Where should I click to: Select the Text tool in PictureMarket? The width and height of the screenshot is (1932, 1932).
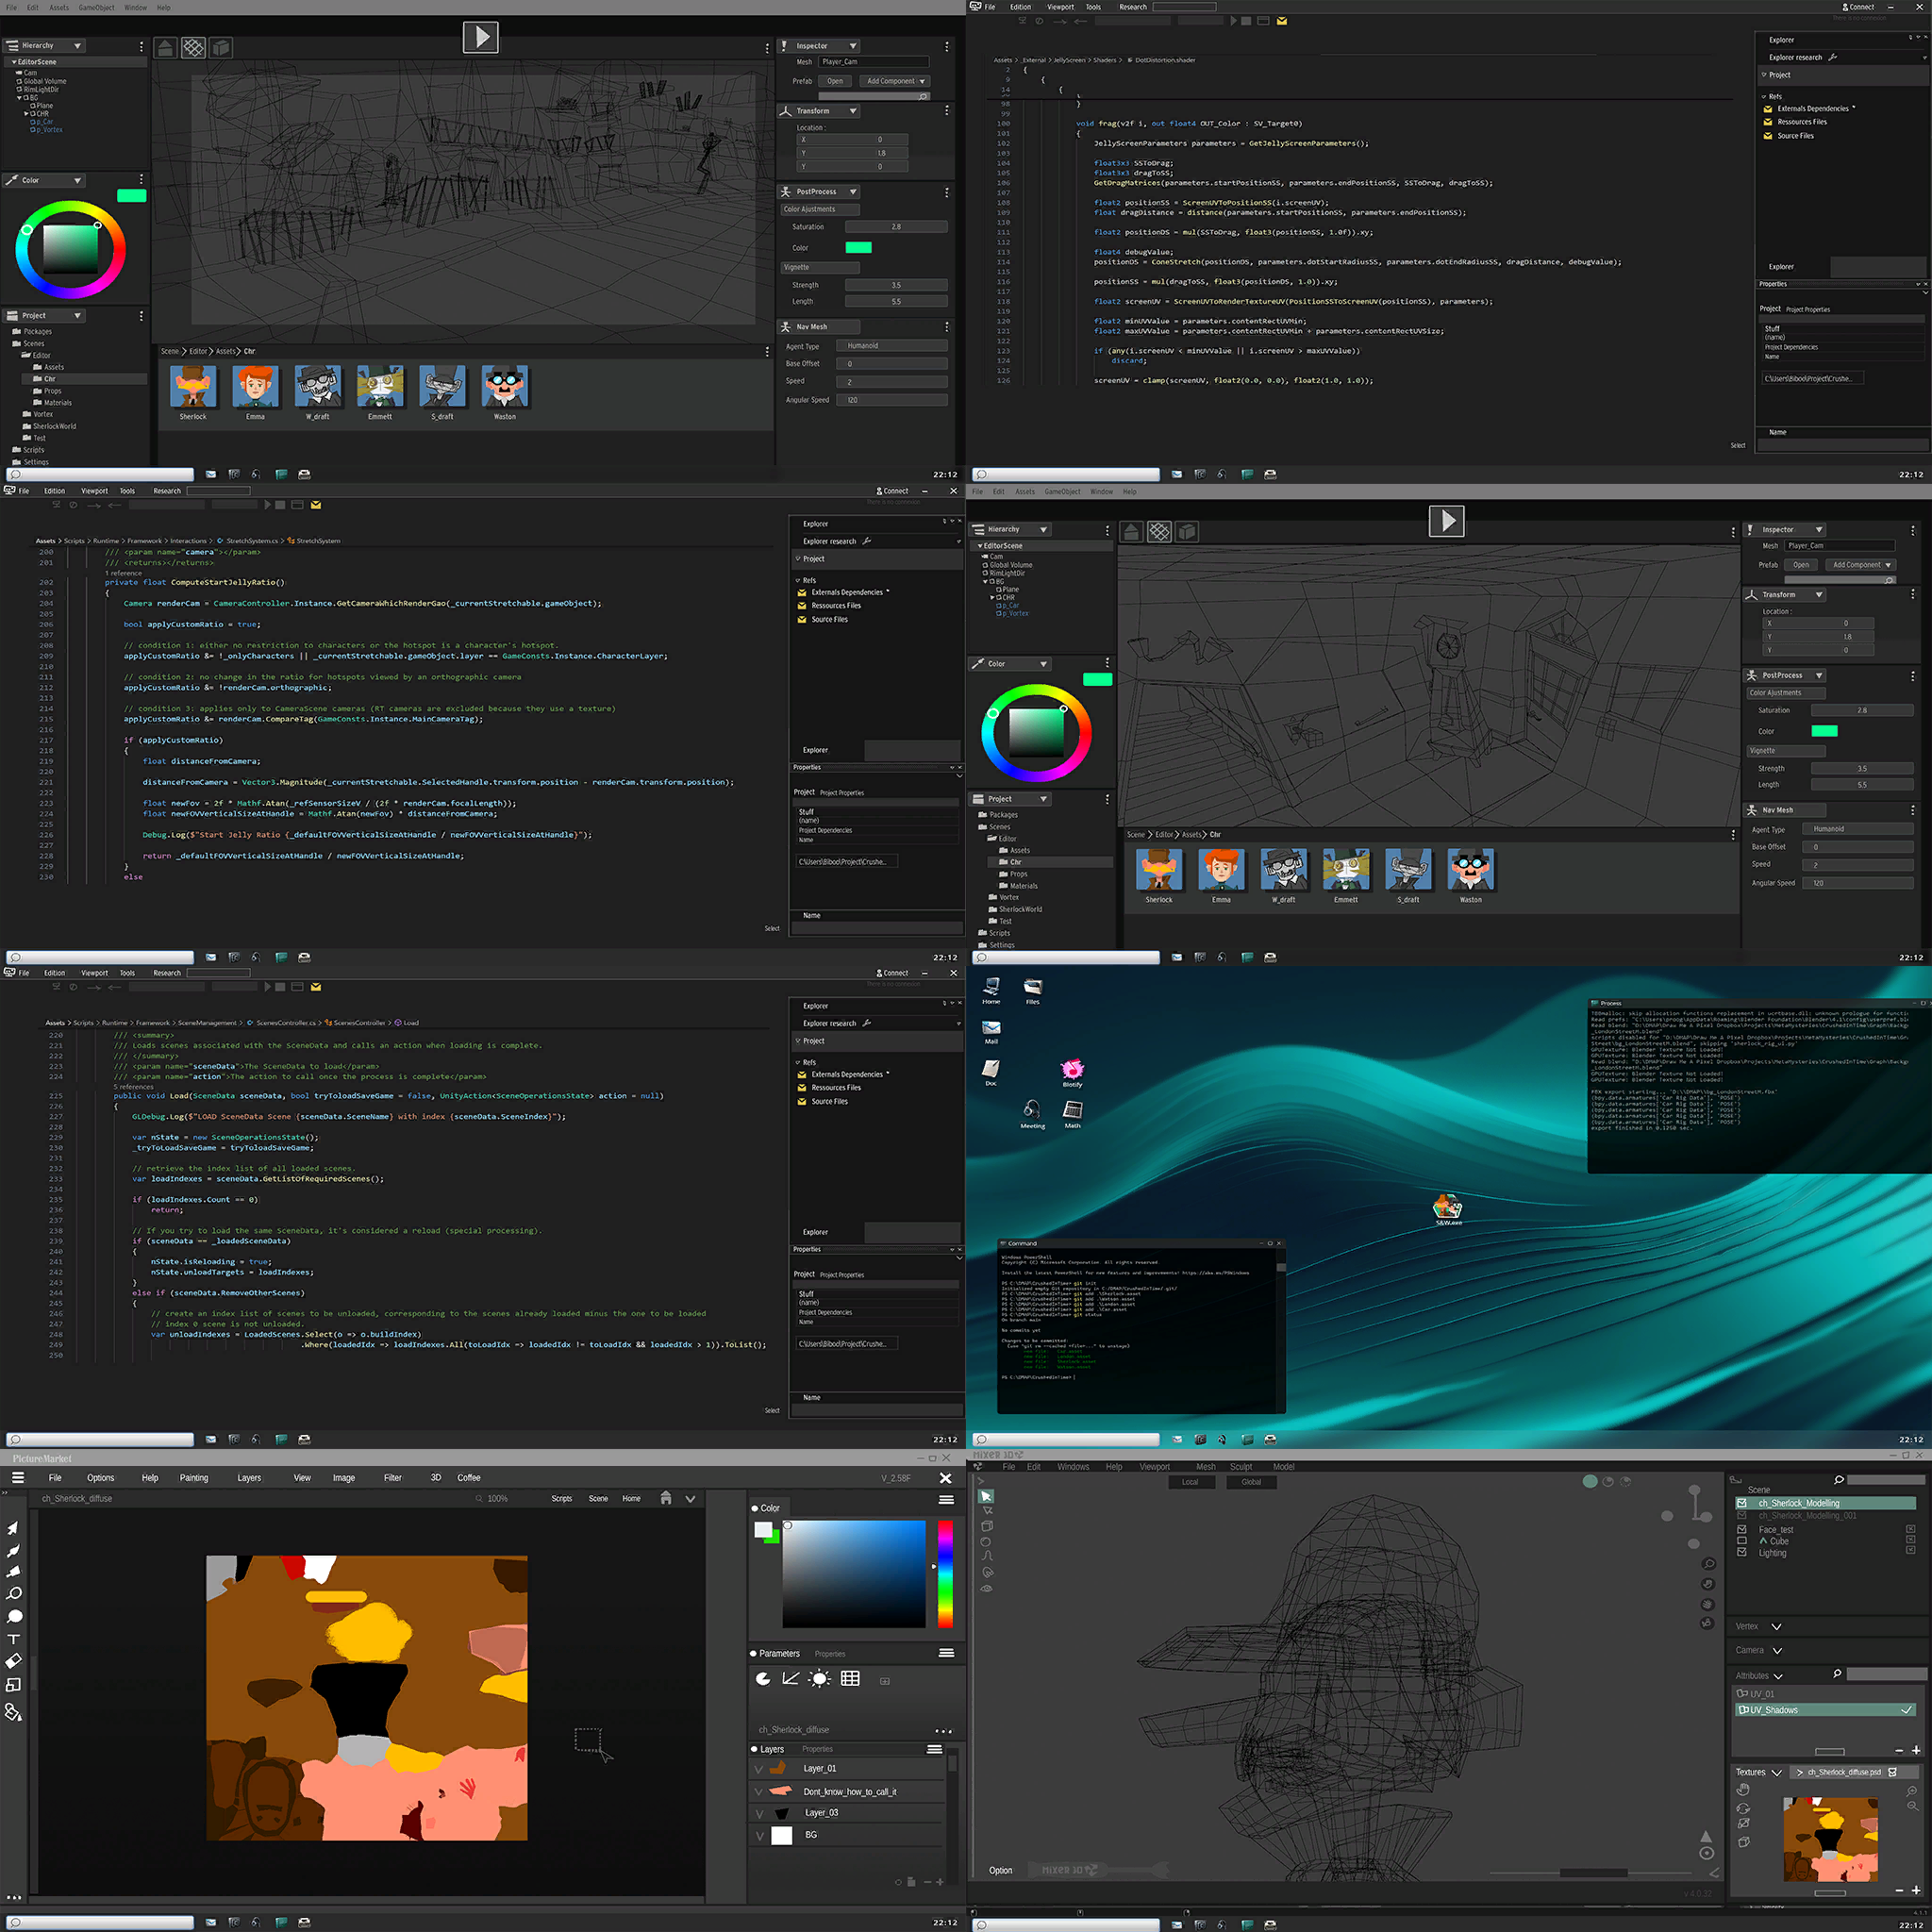[14, 1639]
